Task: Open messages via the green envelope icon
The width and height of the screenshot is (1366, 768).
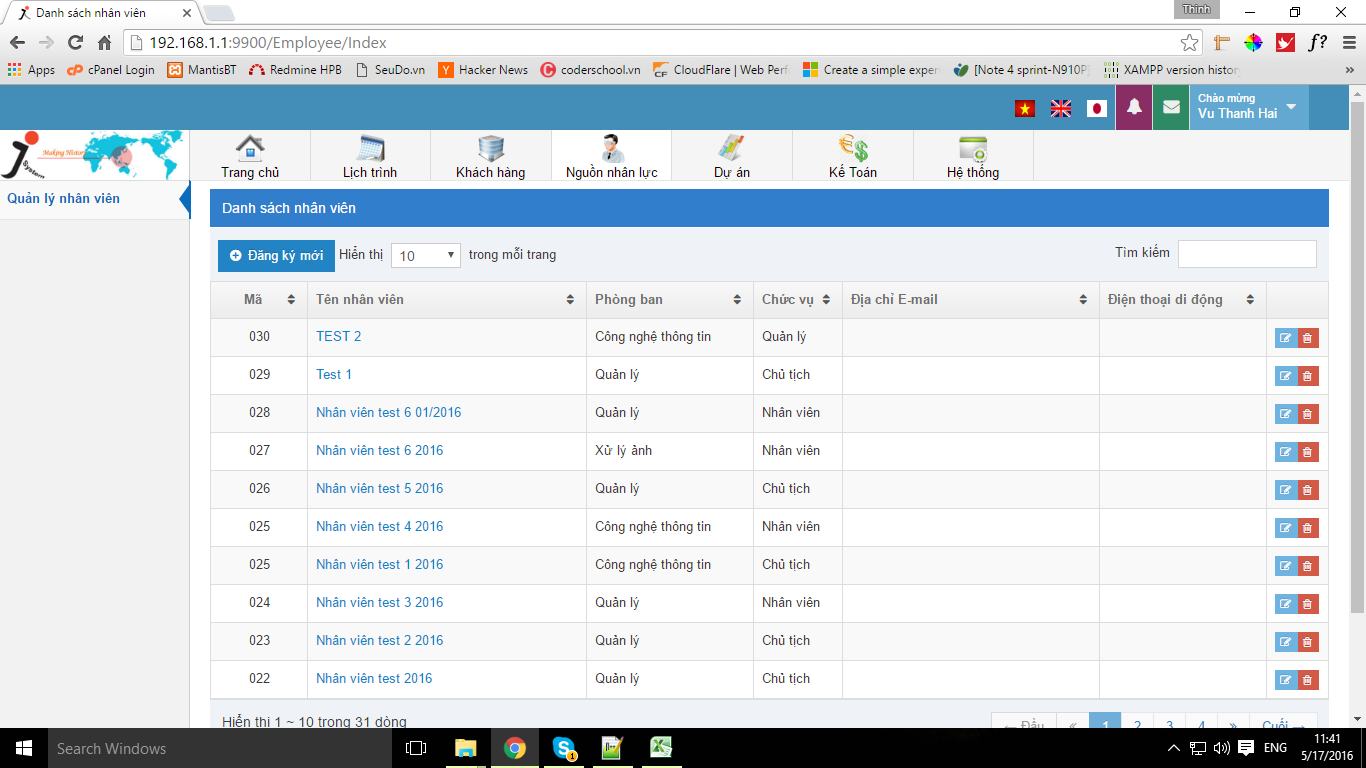Action: tap(1170, 108)
